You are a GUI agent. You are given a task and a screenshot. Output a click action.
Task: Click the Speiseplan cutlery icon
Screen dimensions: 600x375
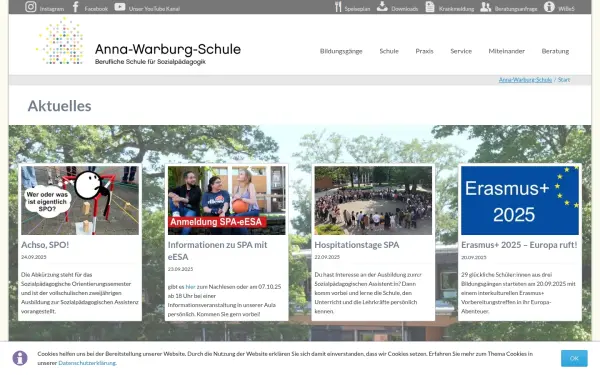(338, 7)
